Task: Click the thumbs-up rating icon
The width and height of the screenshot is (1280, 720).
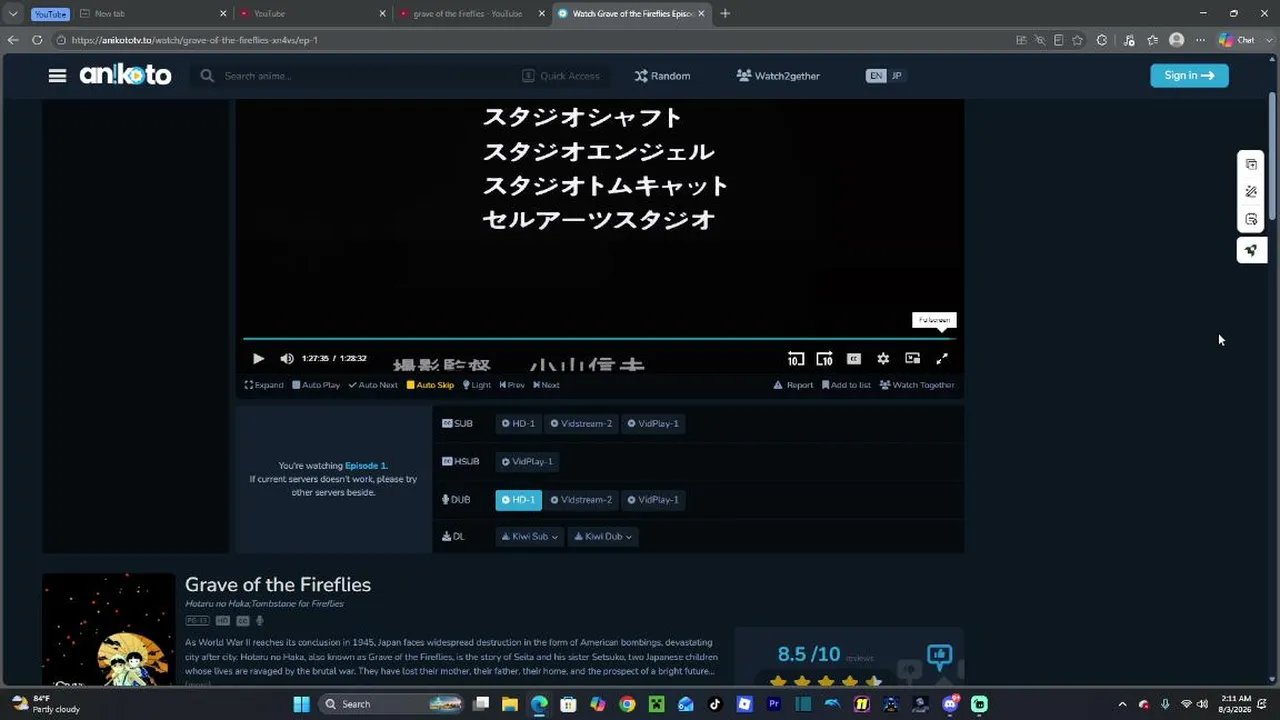Action: tap(939, 656)
